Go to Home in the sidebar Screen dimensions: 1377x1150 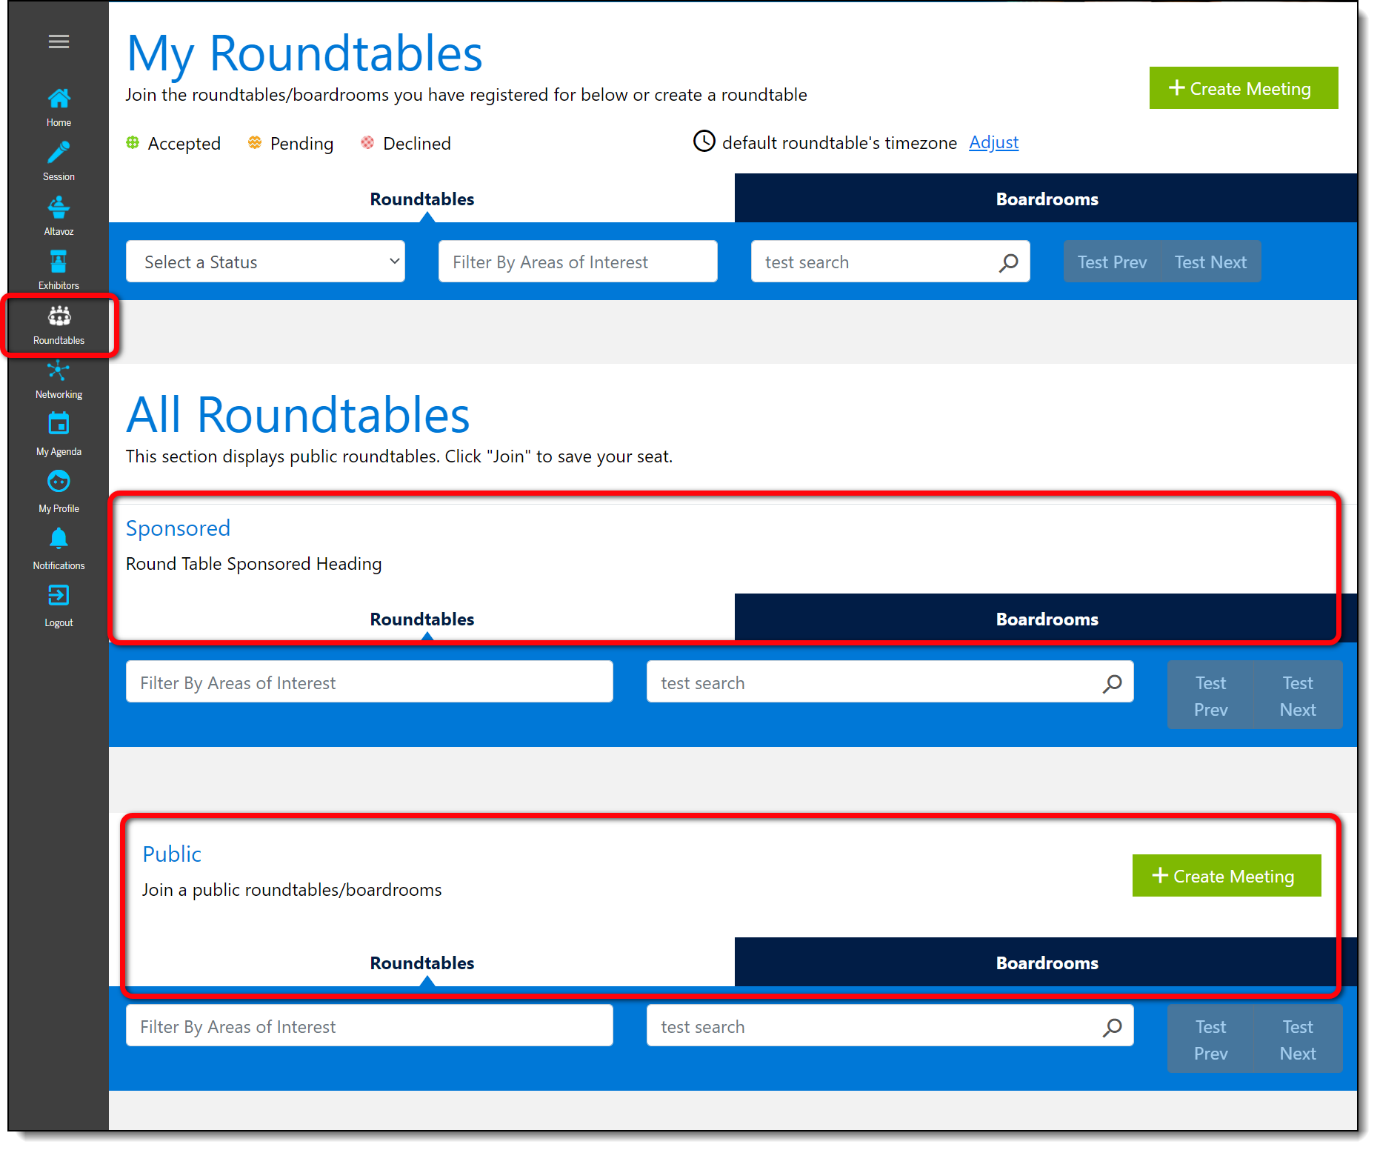[59, 99]
